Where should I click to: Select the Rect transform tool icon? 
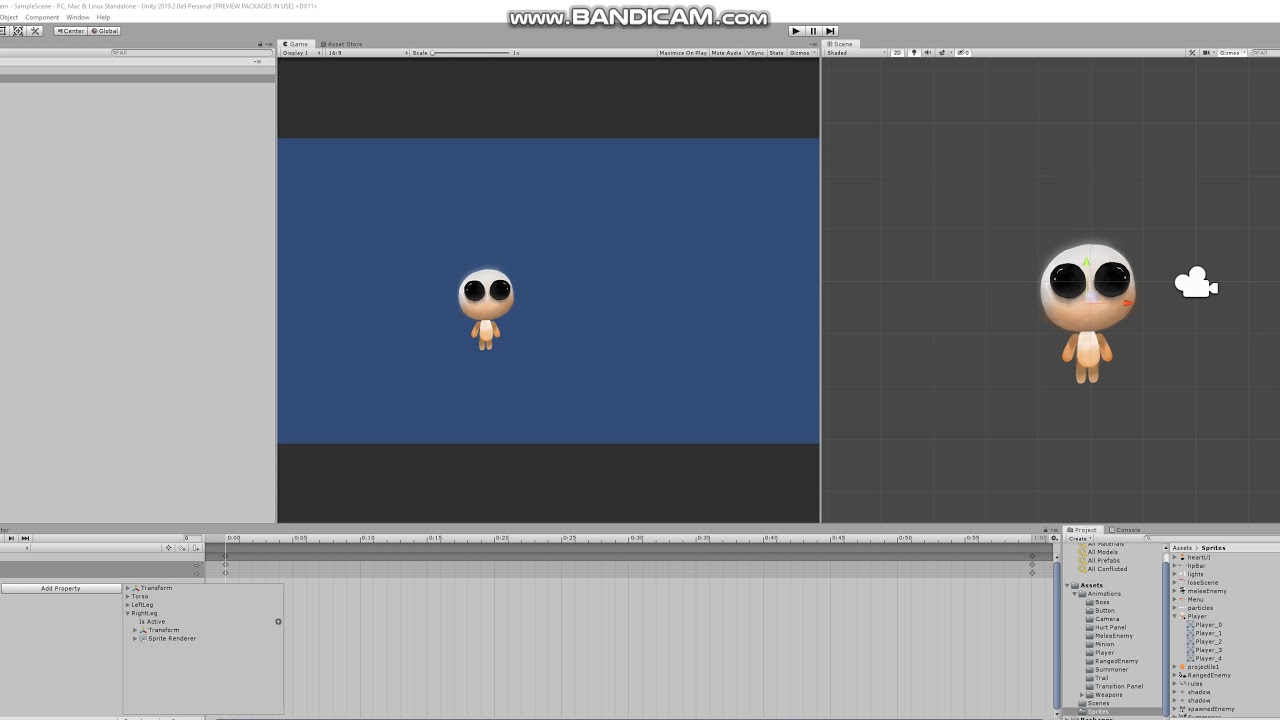pyautogui.click(x=3, y=31)
